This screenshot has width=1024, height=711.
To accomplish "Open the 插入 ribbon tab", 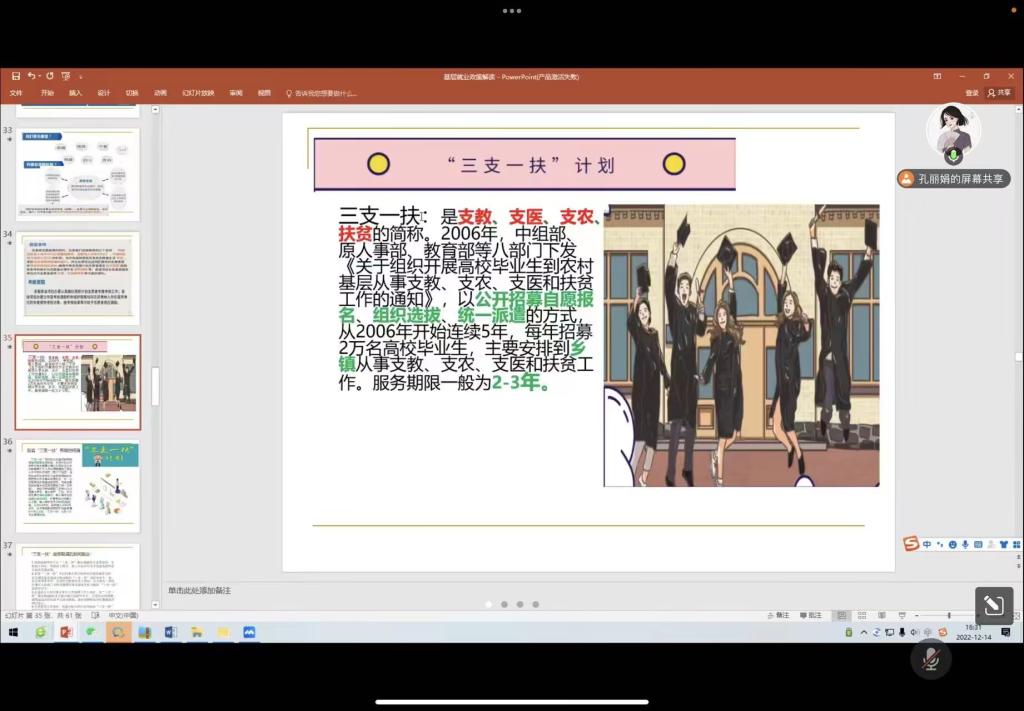I will coord(76,93).
